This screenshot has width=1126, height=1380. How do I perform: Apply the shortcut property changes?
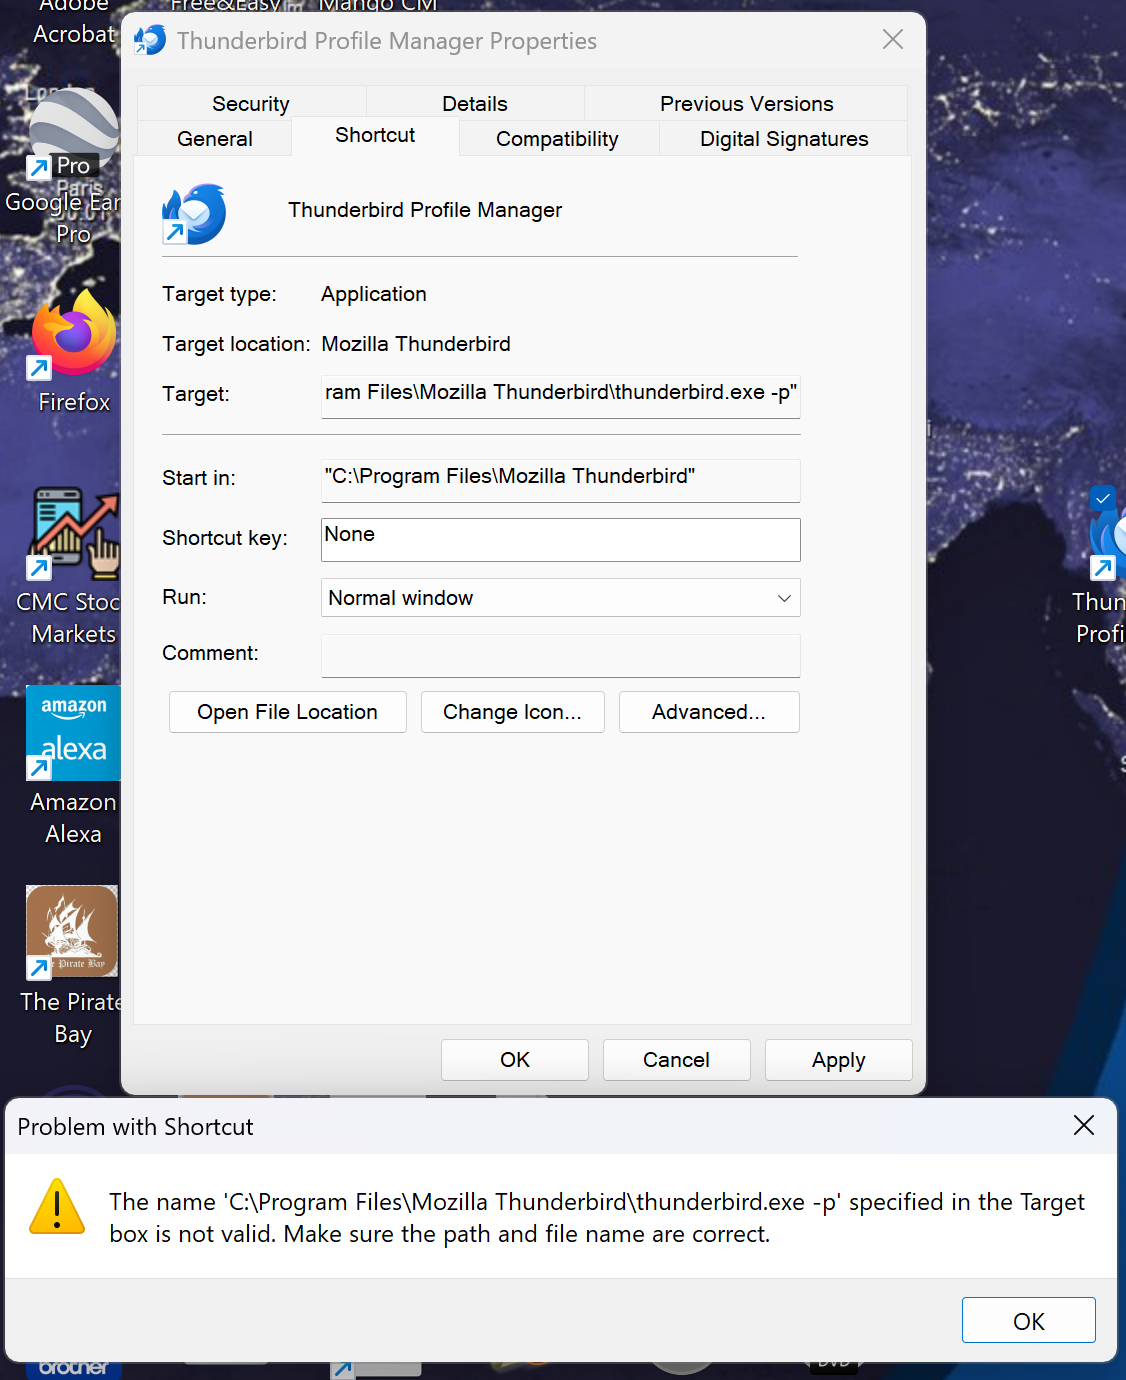[838, 1060]
